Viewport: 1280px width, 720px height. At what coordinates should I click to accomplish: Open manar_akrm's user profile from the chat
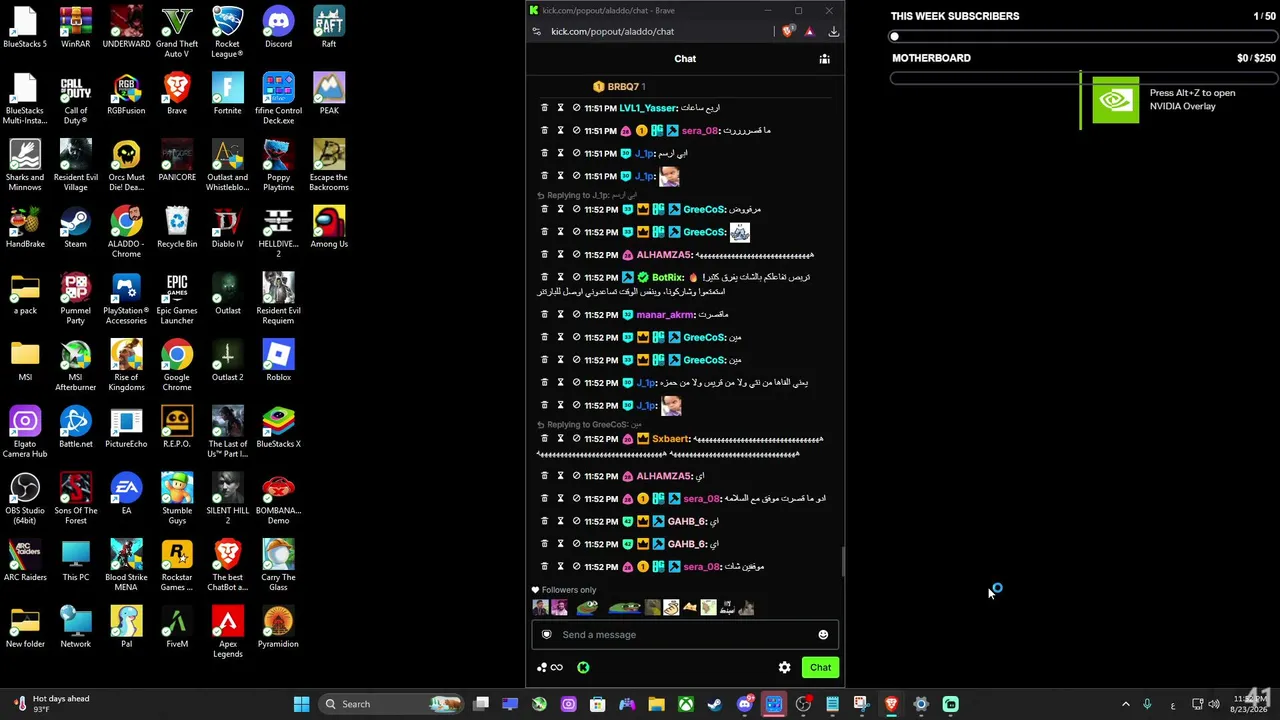[x=665, y=315]
